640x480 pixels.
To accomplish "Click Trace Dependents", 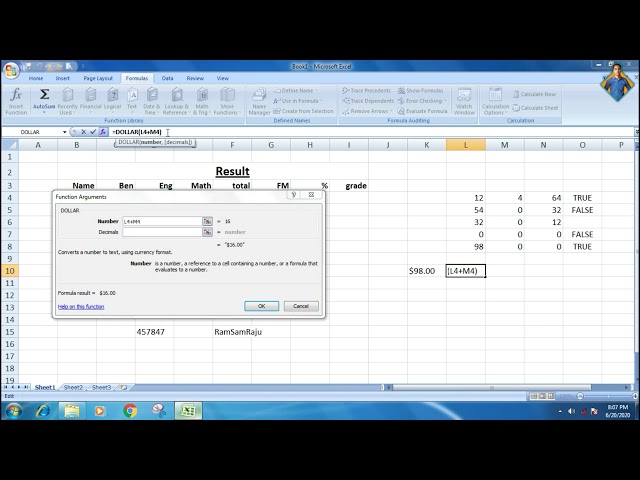I will [x=368, y=101].
